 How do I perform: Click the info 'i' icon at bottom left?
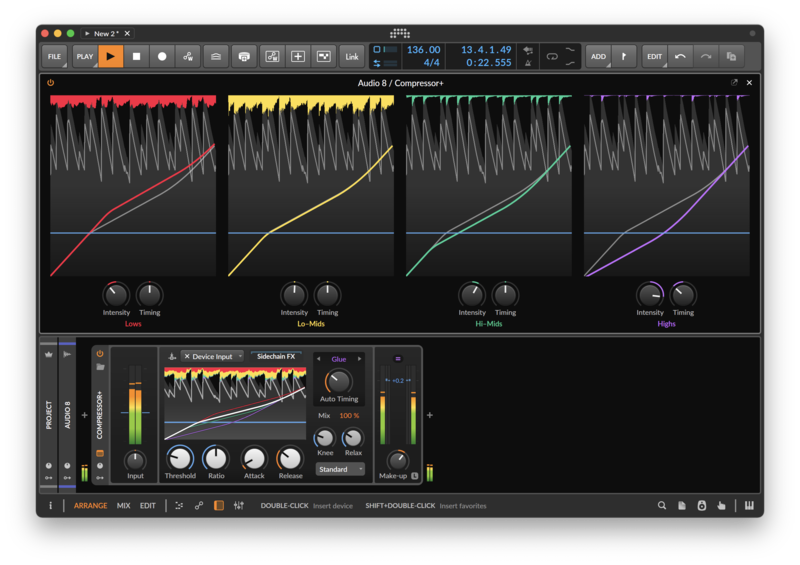[x=51, y=506]
